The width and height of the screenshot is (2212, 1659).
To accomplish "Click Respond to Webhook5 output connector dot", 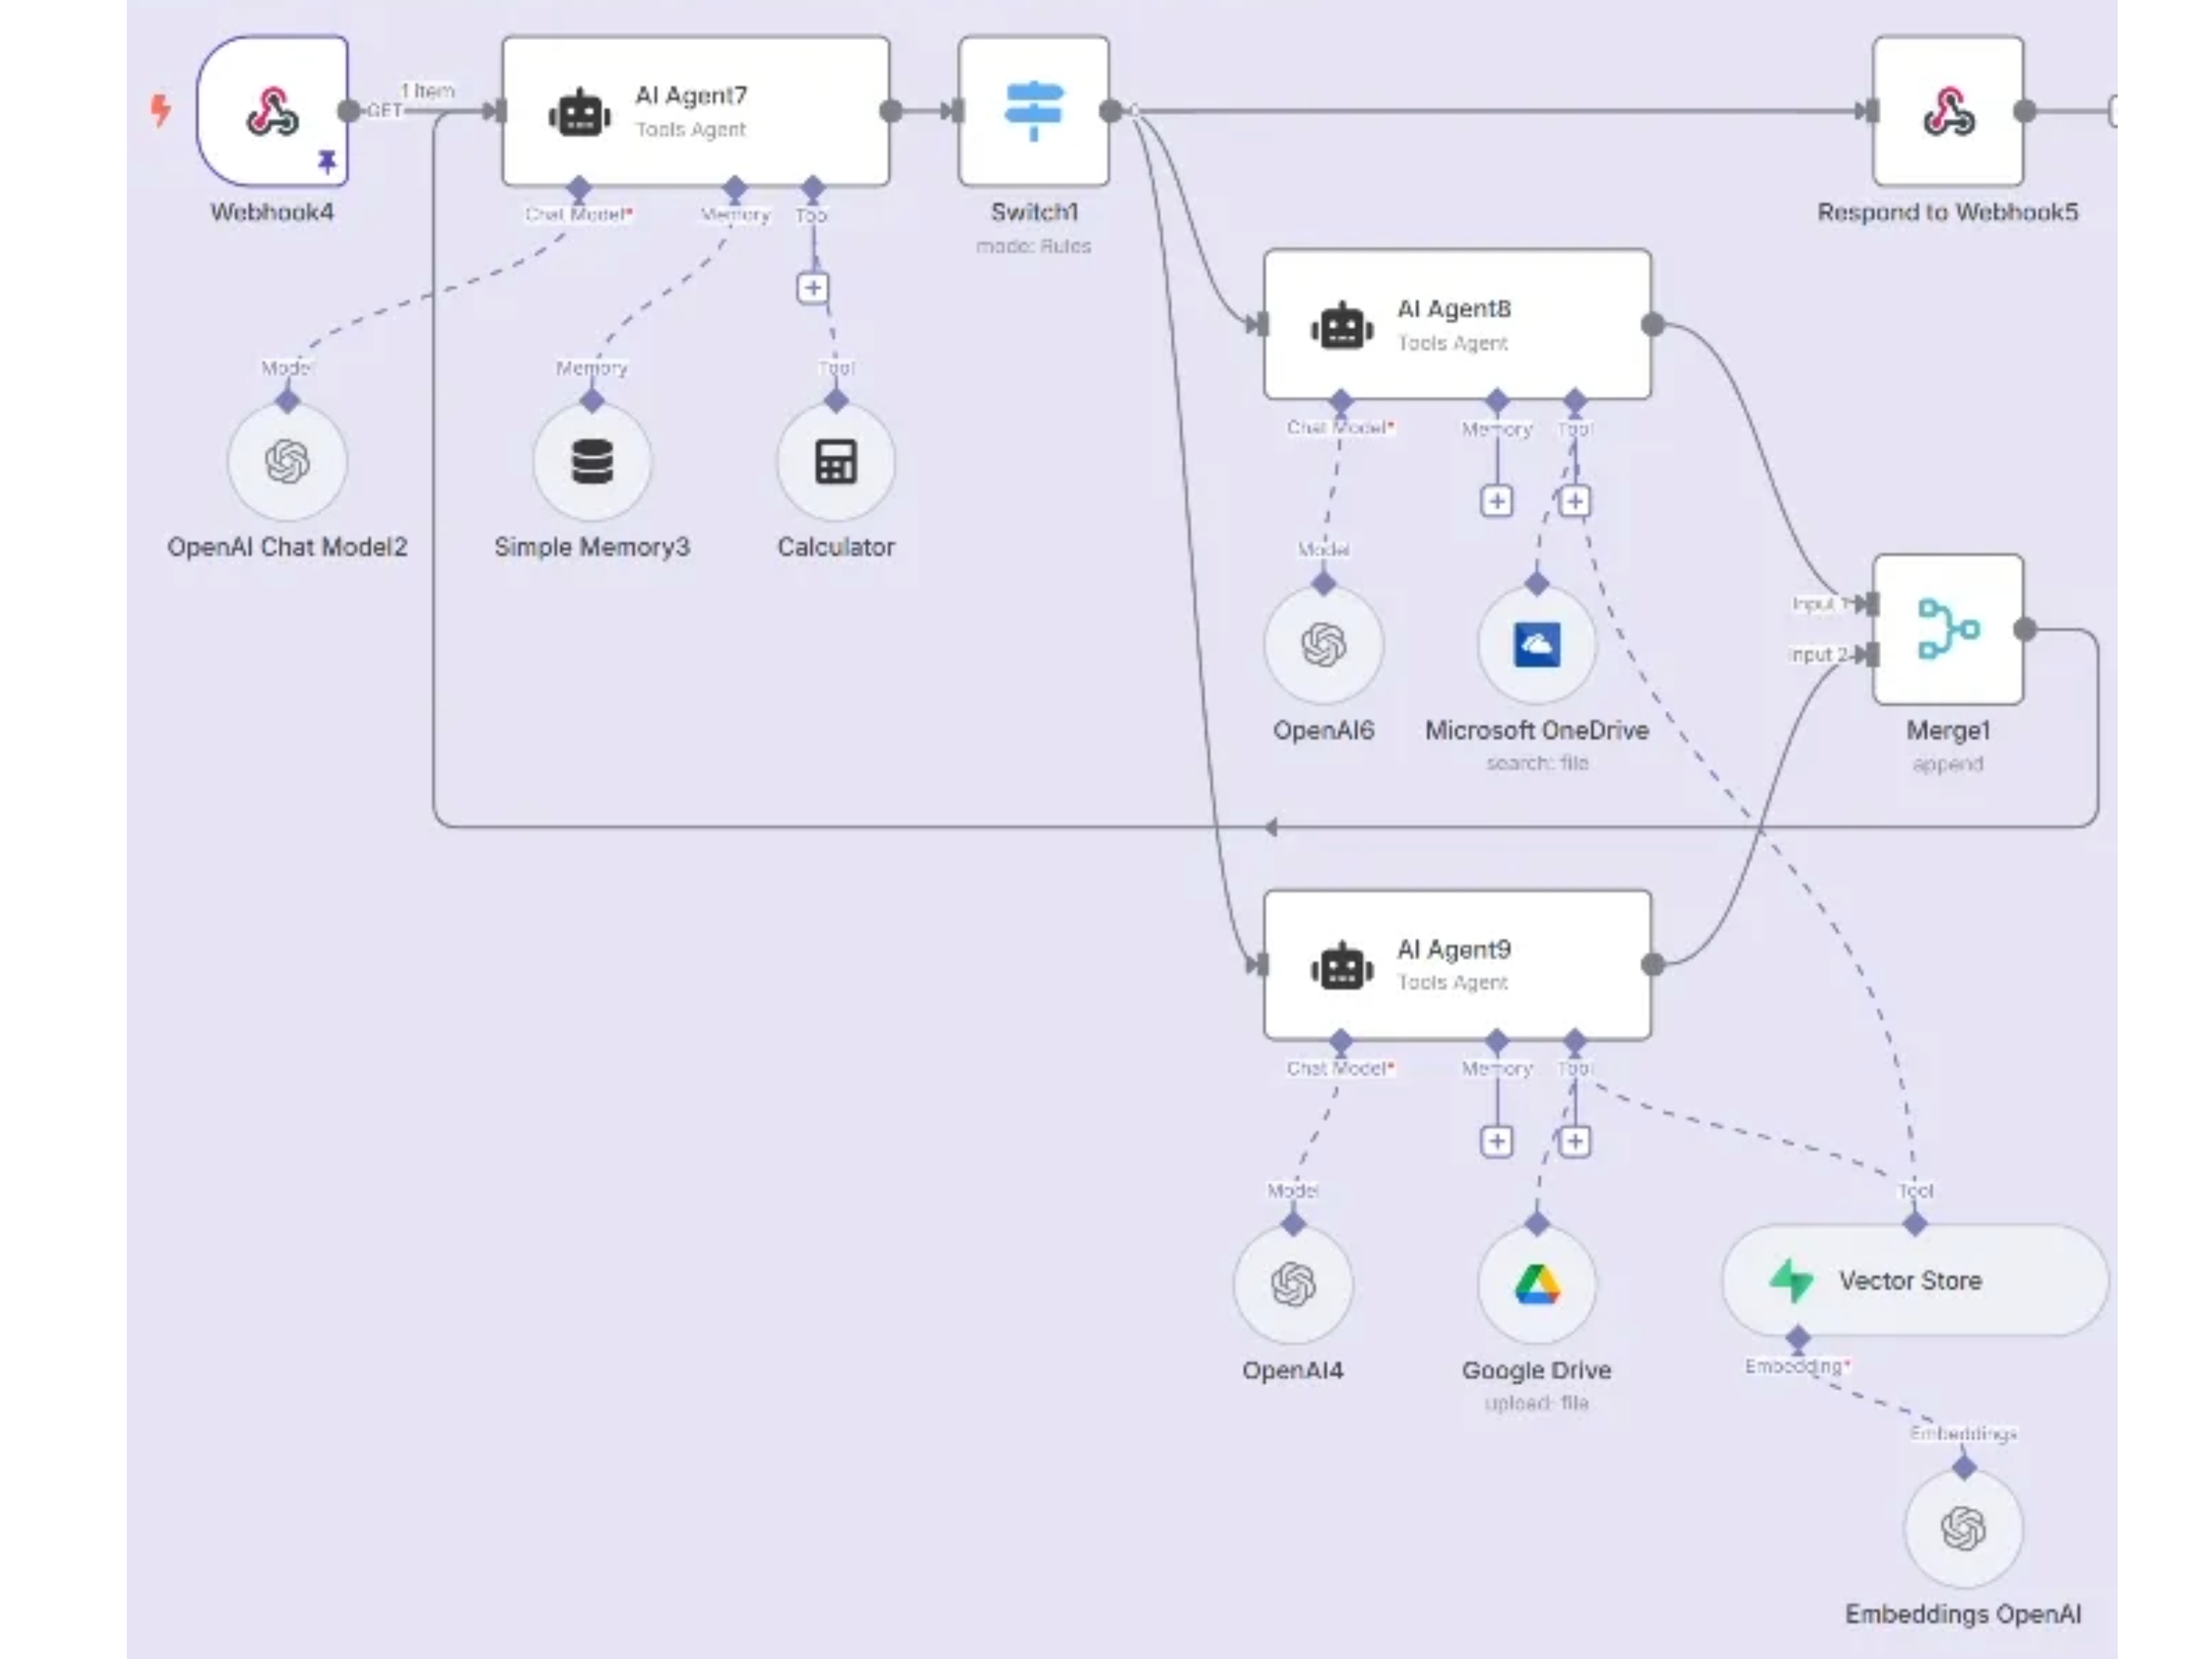I will point(2025,111).
